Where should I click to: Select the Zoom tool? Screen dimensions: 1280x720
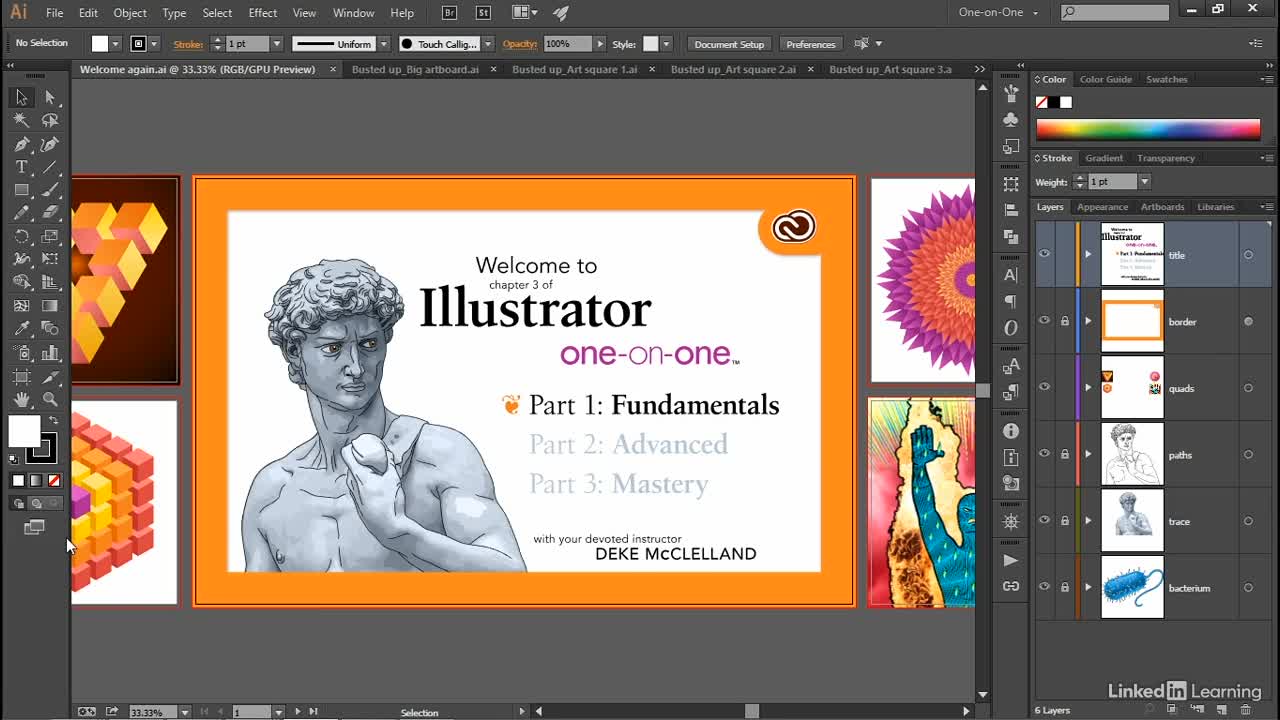coord(50,400)
